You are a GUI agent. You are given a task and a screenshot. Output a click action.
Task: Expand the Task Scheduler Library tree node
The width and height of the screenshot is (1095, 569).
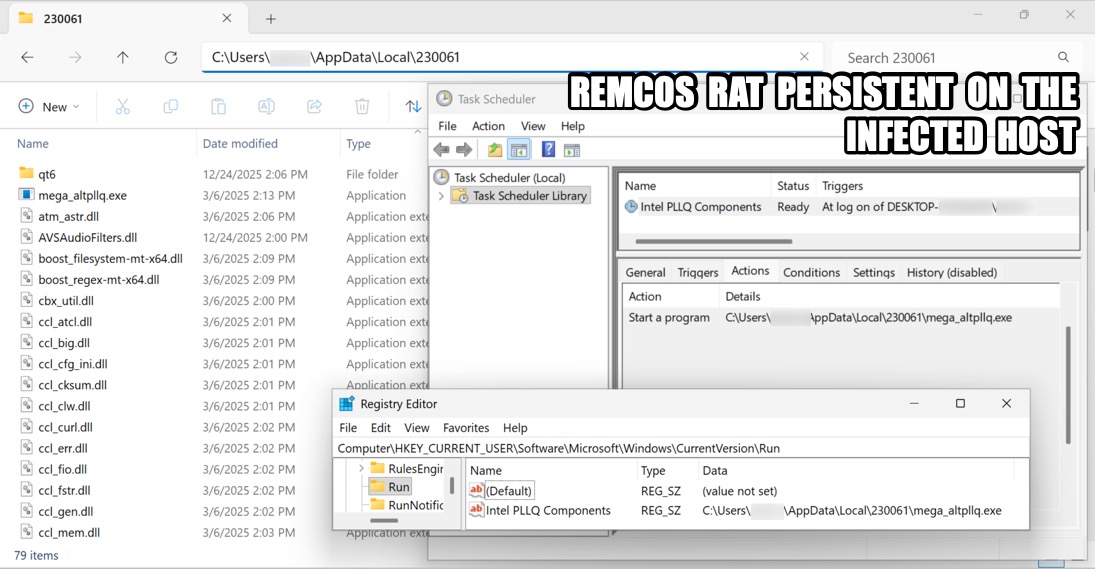click(x=441, y=196)
